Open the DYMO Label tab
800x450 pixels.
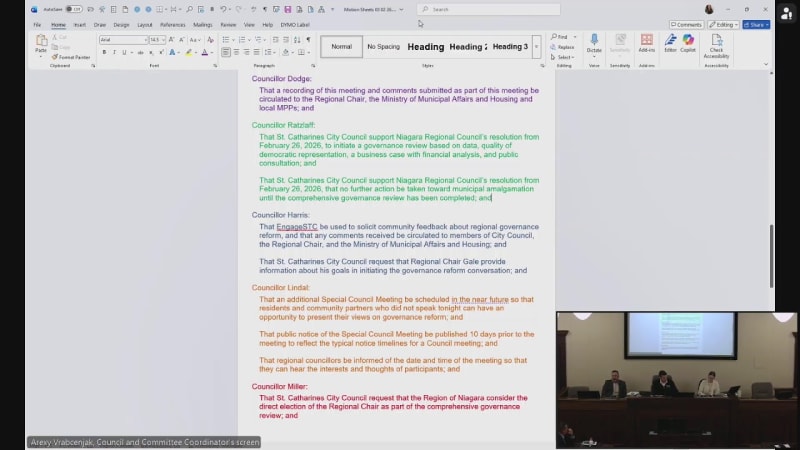tap(295, 24)
